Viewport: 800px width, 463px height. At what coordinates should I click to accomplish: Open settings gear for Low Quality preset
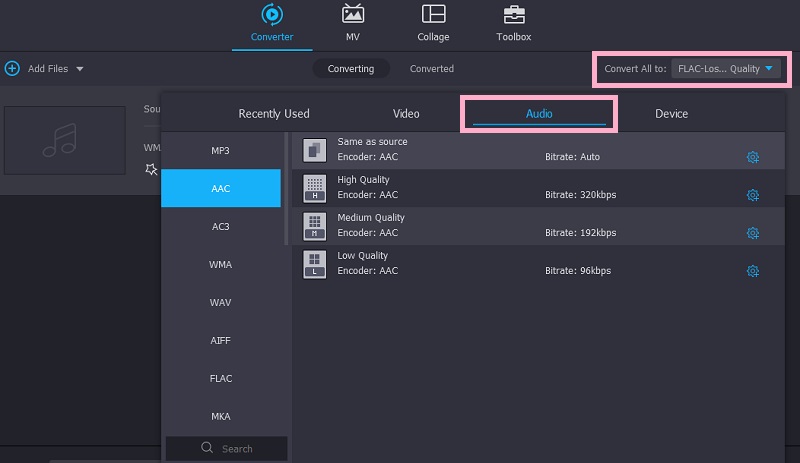[753, 271]
